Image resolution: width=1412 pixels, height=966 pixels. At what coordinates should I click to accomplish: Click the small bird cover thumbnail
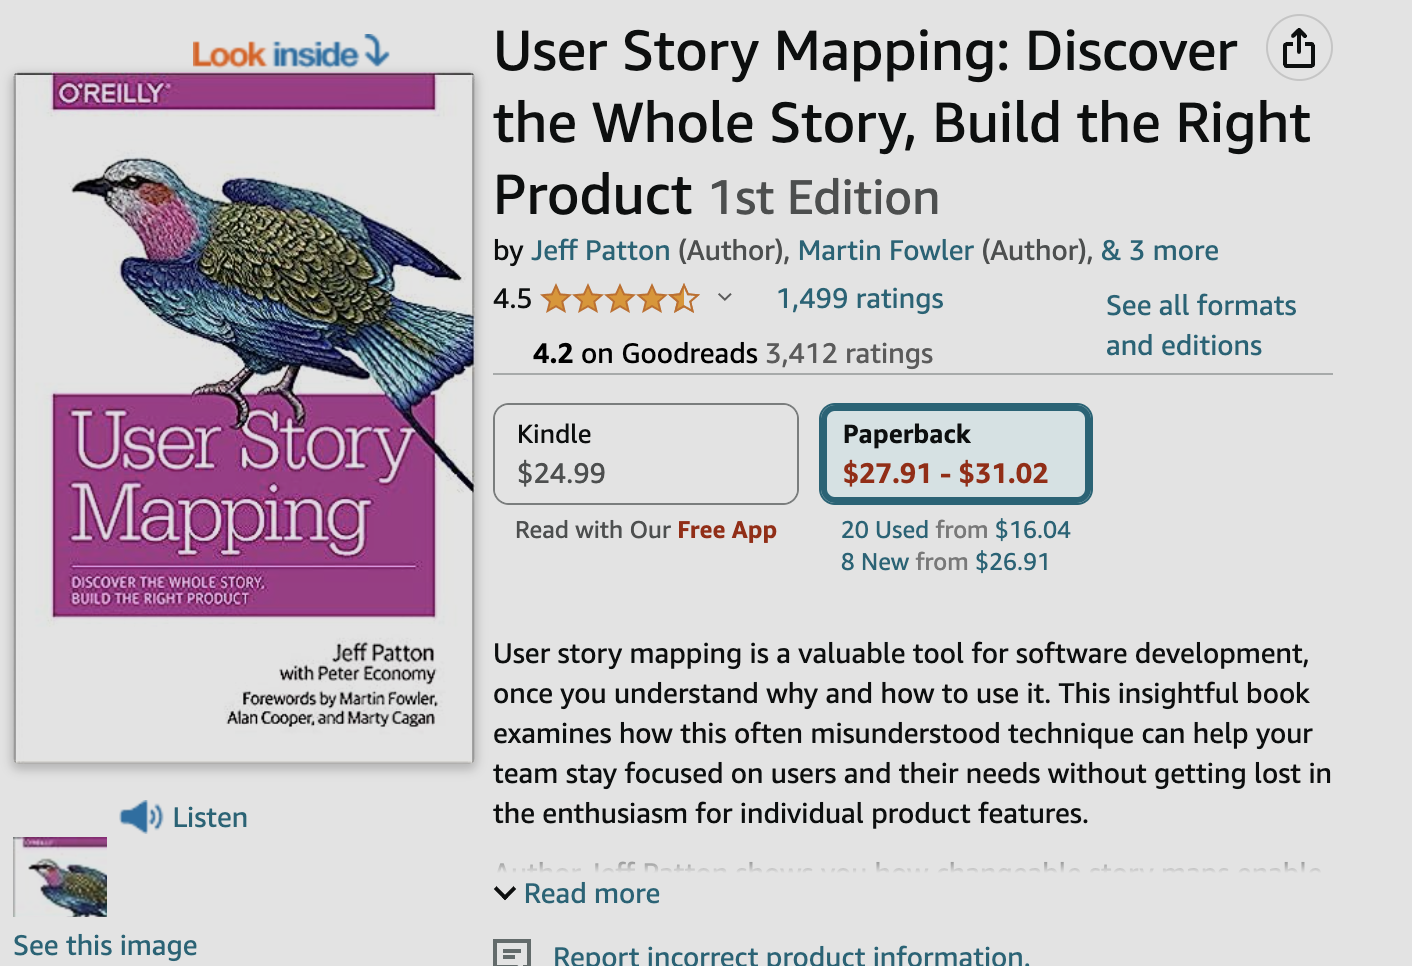click(60, 877)
